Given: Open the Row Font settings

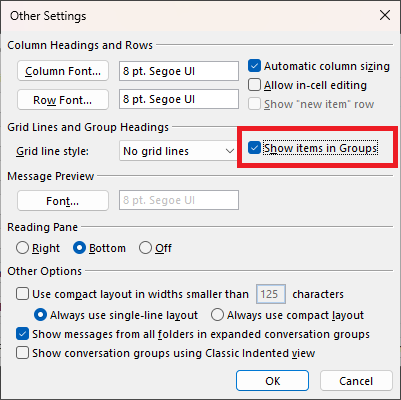Looking at the screenshot, I should [63, 99].
